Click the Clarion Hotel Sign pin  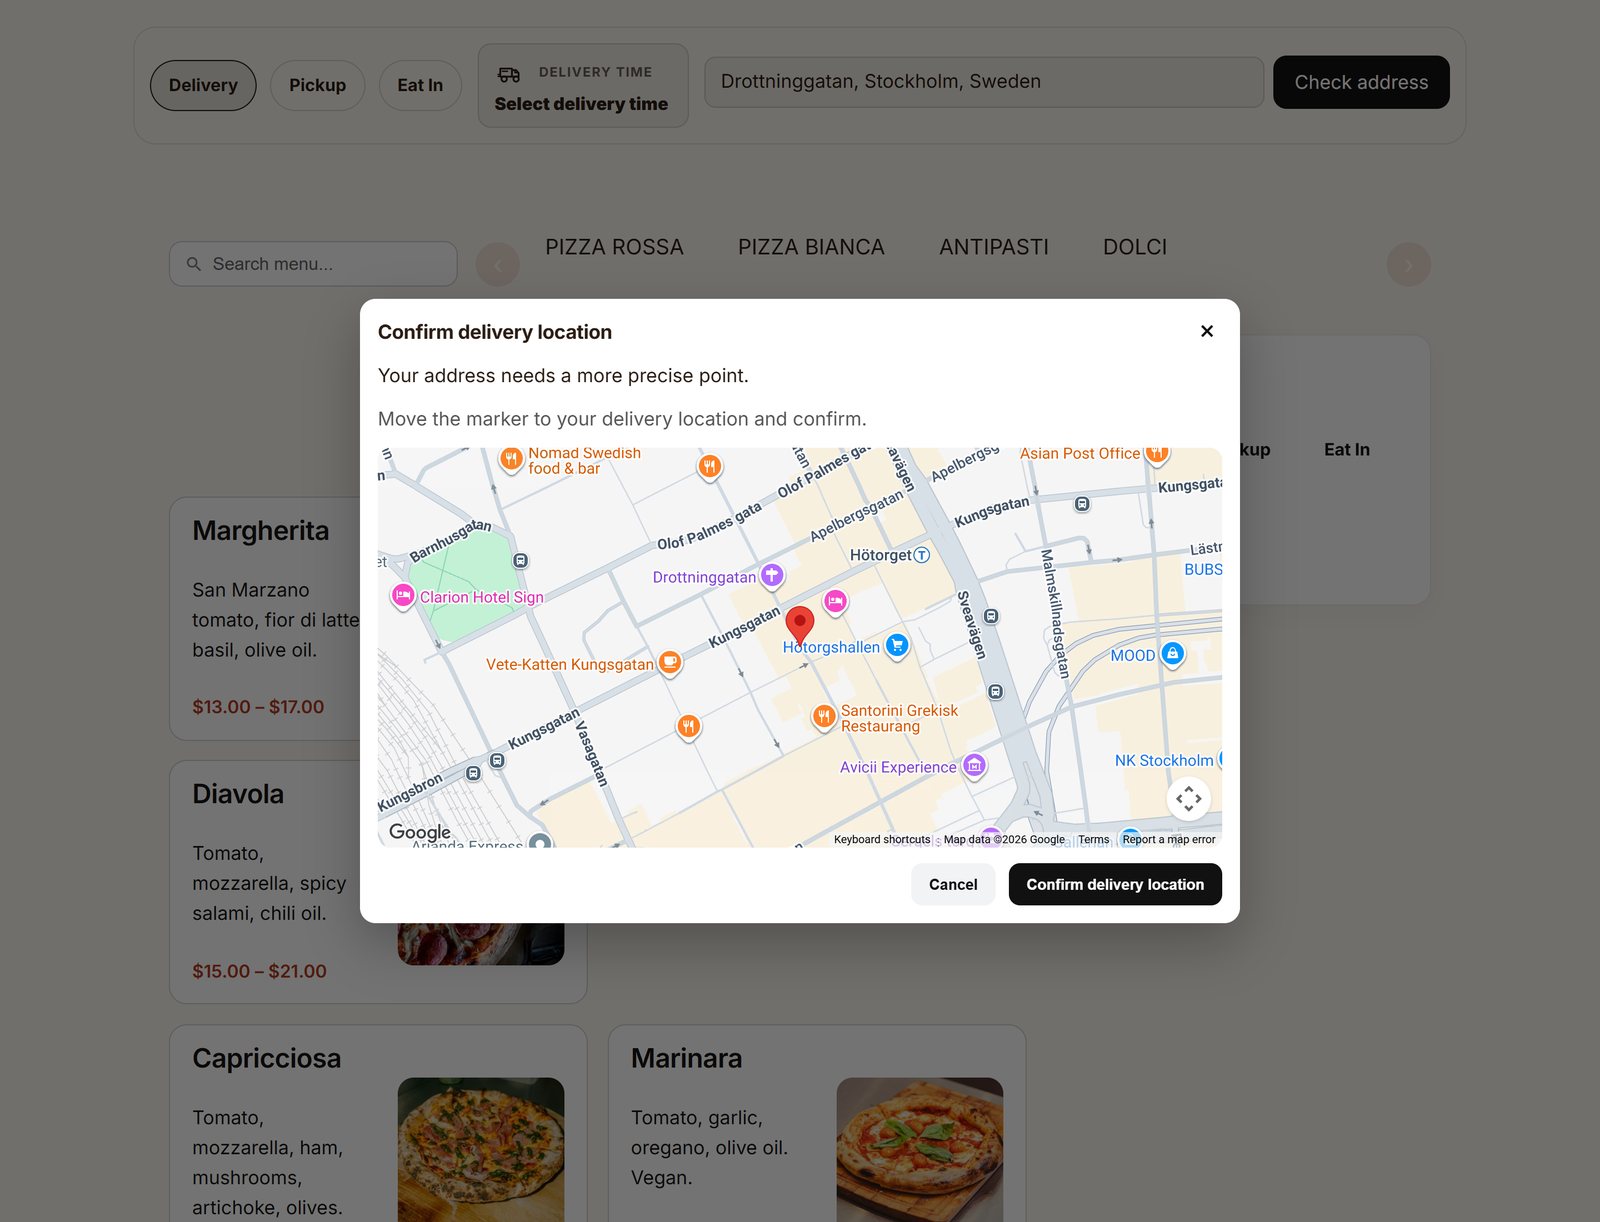[x=403, y=596]
